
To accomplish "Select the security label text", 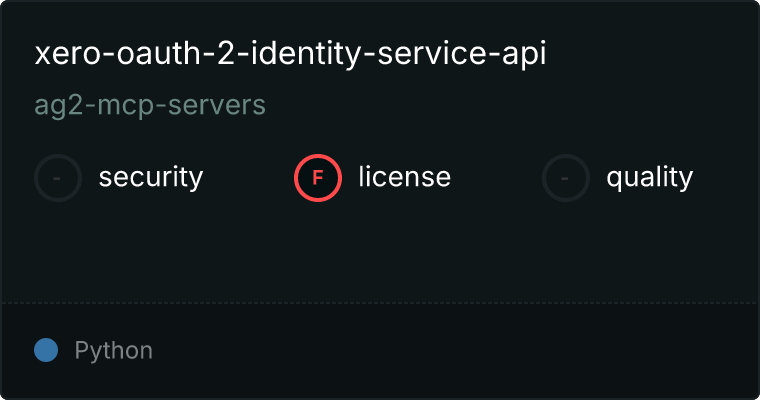I will click(x=150, y=178).
